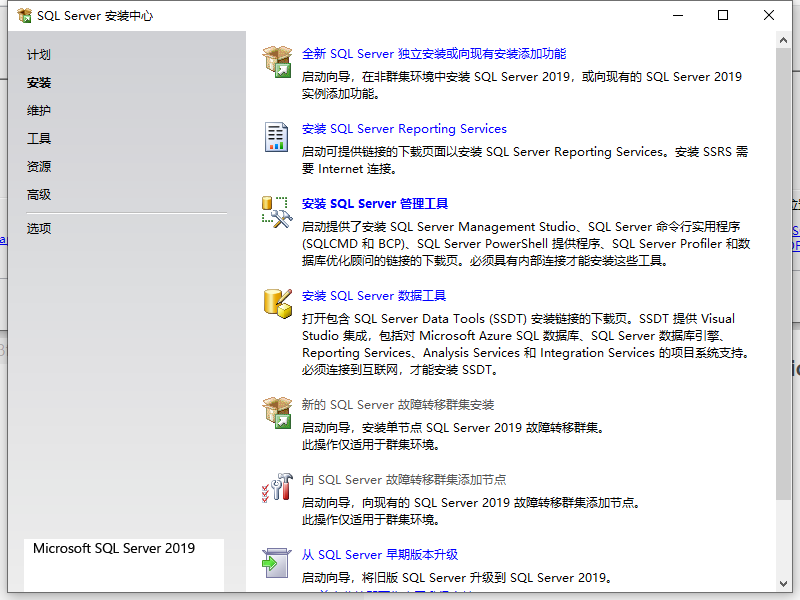Switch to the 资源 section
Image resolution: width=800 pixels, height=600 pixels.
tap(39, 166)
